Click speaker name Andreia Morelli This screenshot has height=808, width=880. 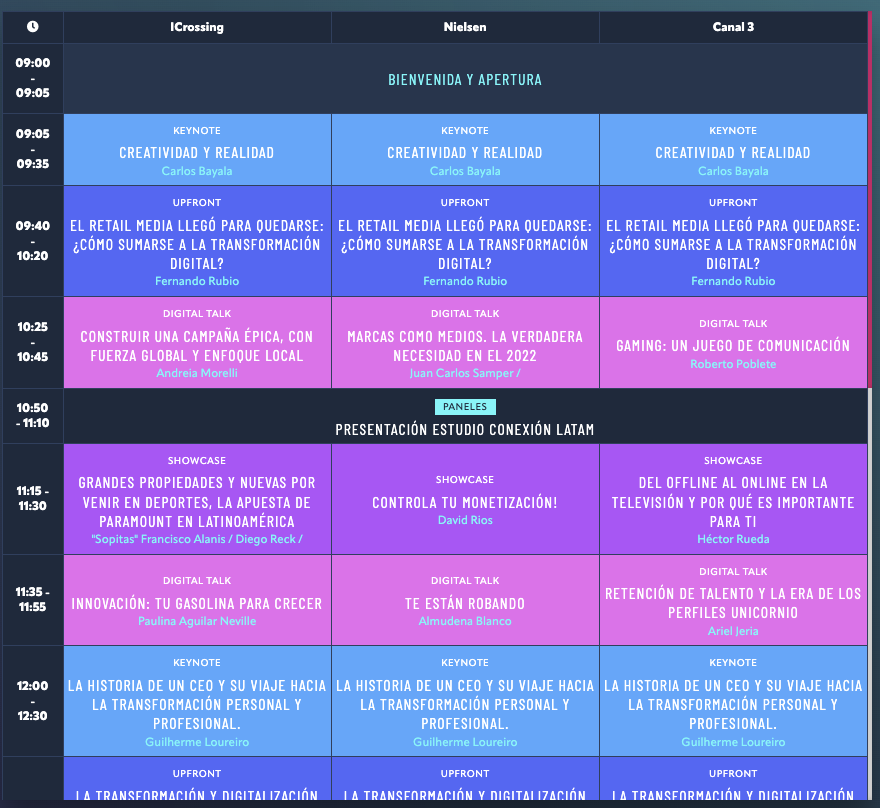pos(197,373)
